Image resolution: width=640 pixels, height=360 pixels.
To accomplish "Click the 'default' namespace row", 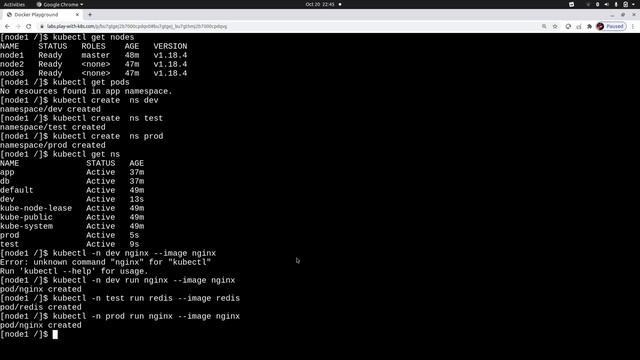I will pyautogui.click(x=72, y=190).
